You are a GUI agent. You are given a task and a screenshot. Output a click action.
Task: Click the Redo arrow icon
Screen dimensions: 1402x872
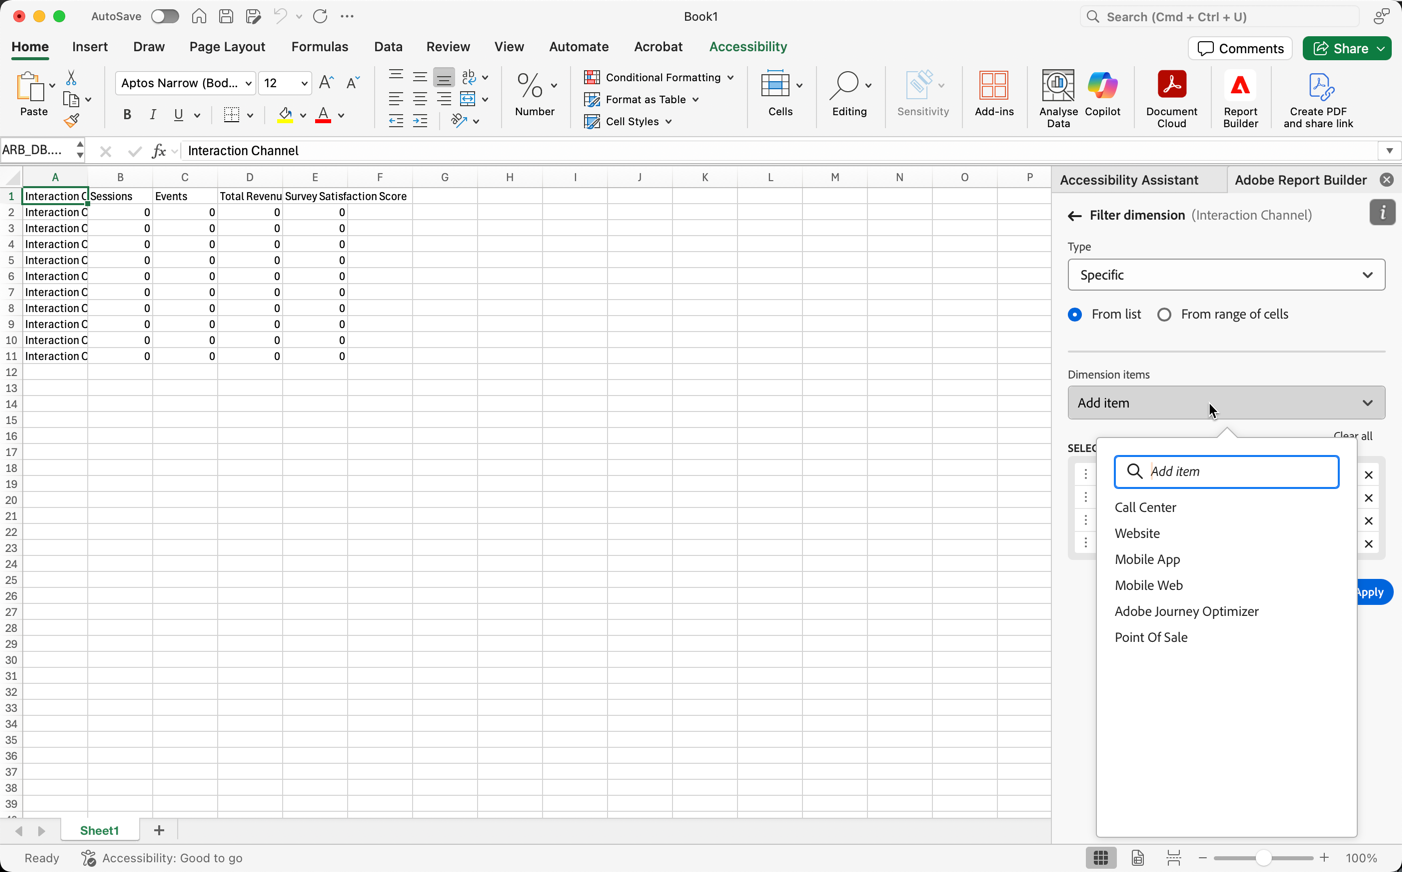[320, 16]
